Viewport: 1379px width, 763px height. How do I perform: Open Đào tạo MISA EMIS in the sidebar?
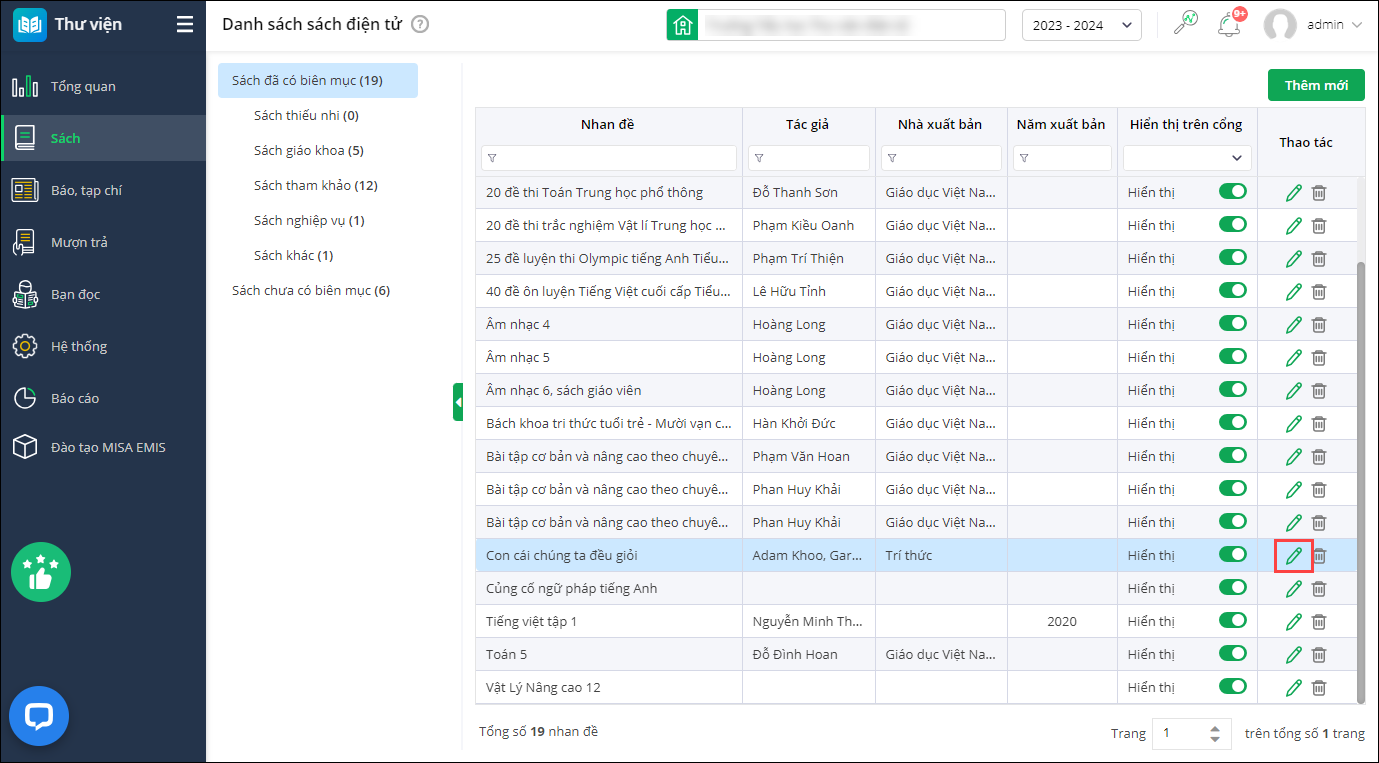coord(103,447)
